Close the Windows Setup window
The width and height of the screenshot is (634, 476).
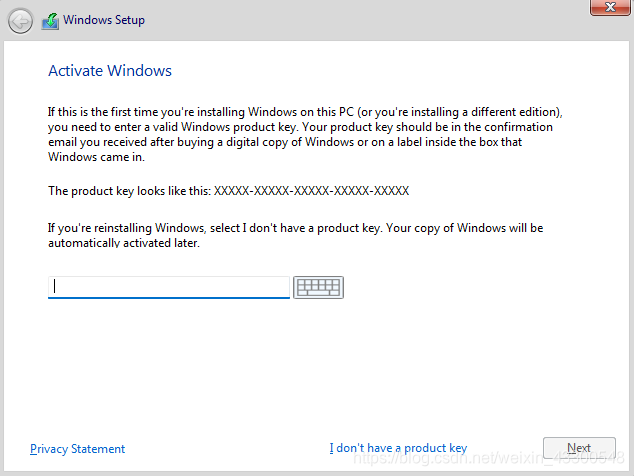coord(610,7)
